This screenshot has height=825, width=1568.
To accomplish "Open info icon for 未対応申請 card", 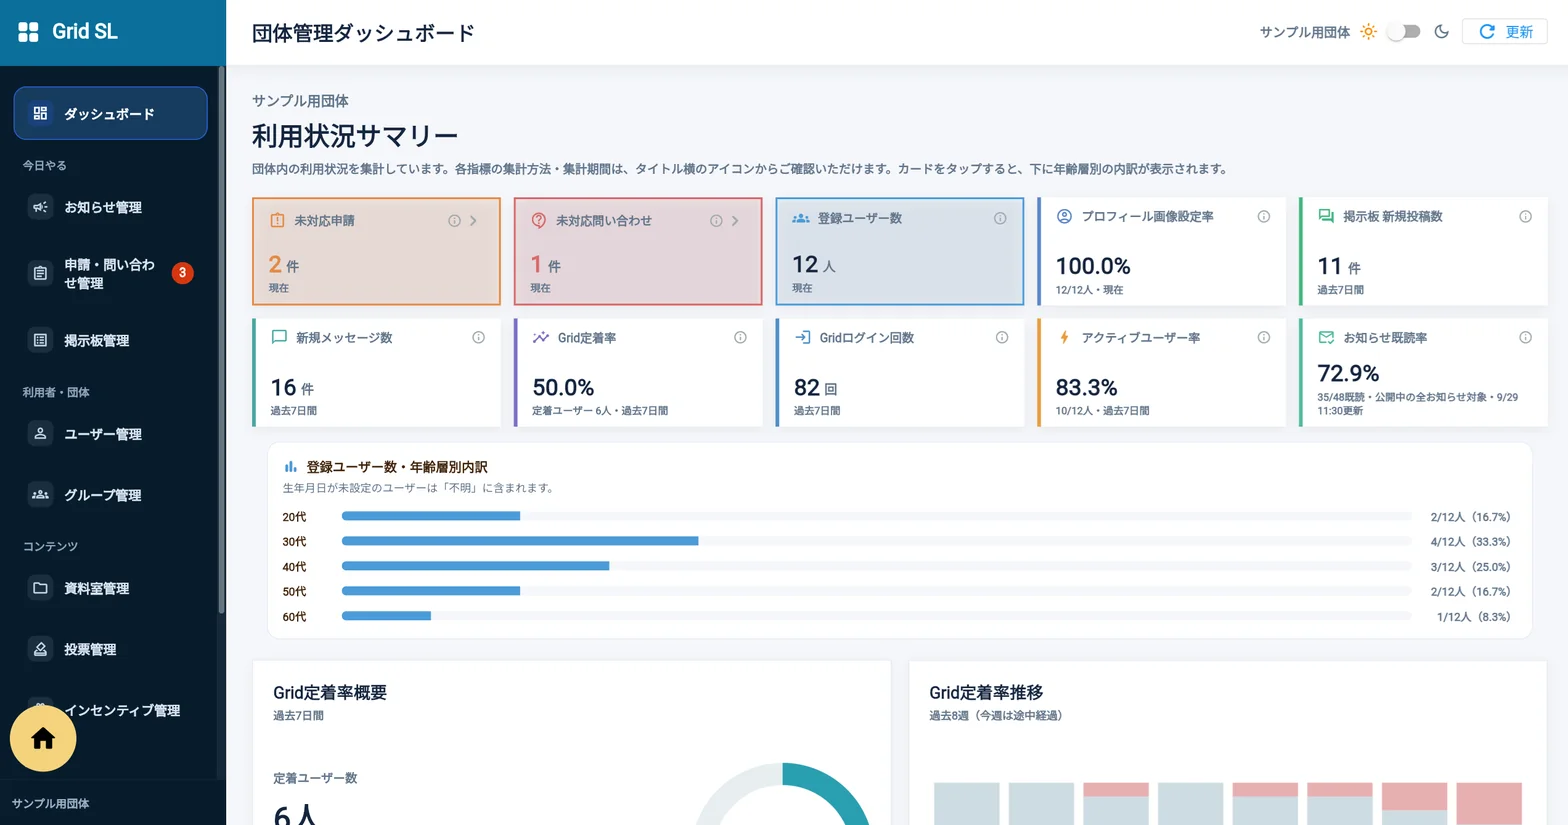I will pyautogui.click(x=454, y=221).
